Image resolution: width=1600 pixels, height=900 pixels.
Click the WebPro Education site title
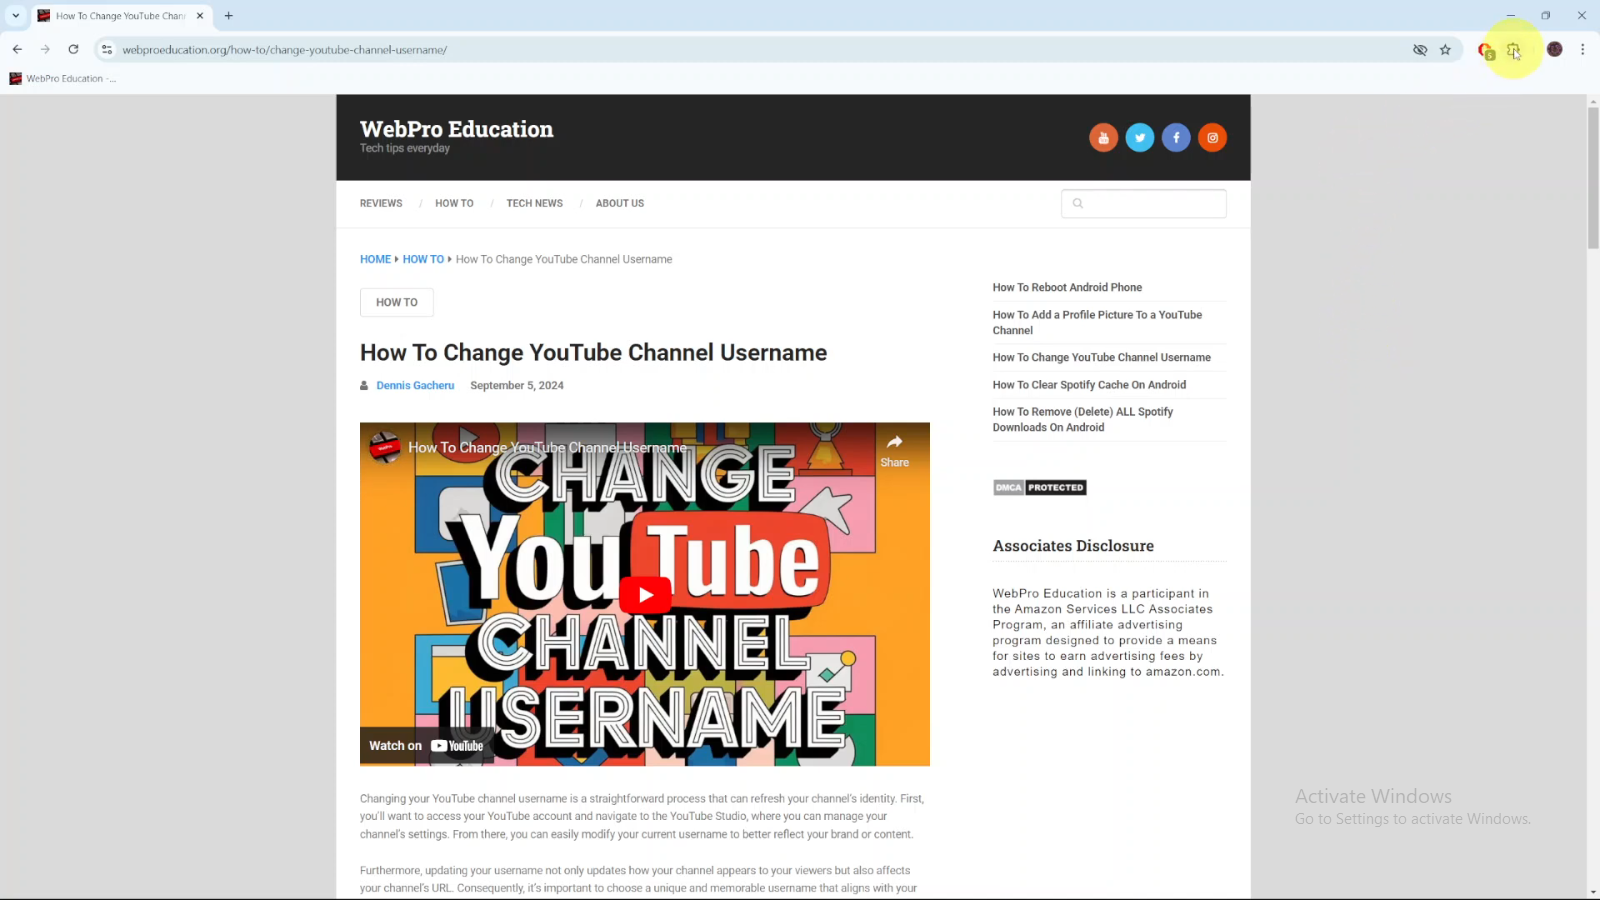pos(456,129)
